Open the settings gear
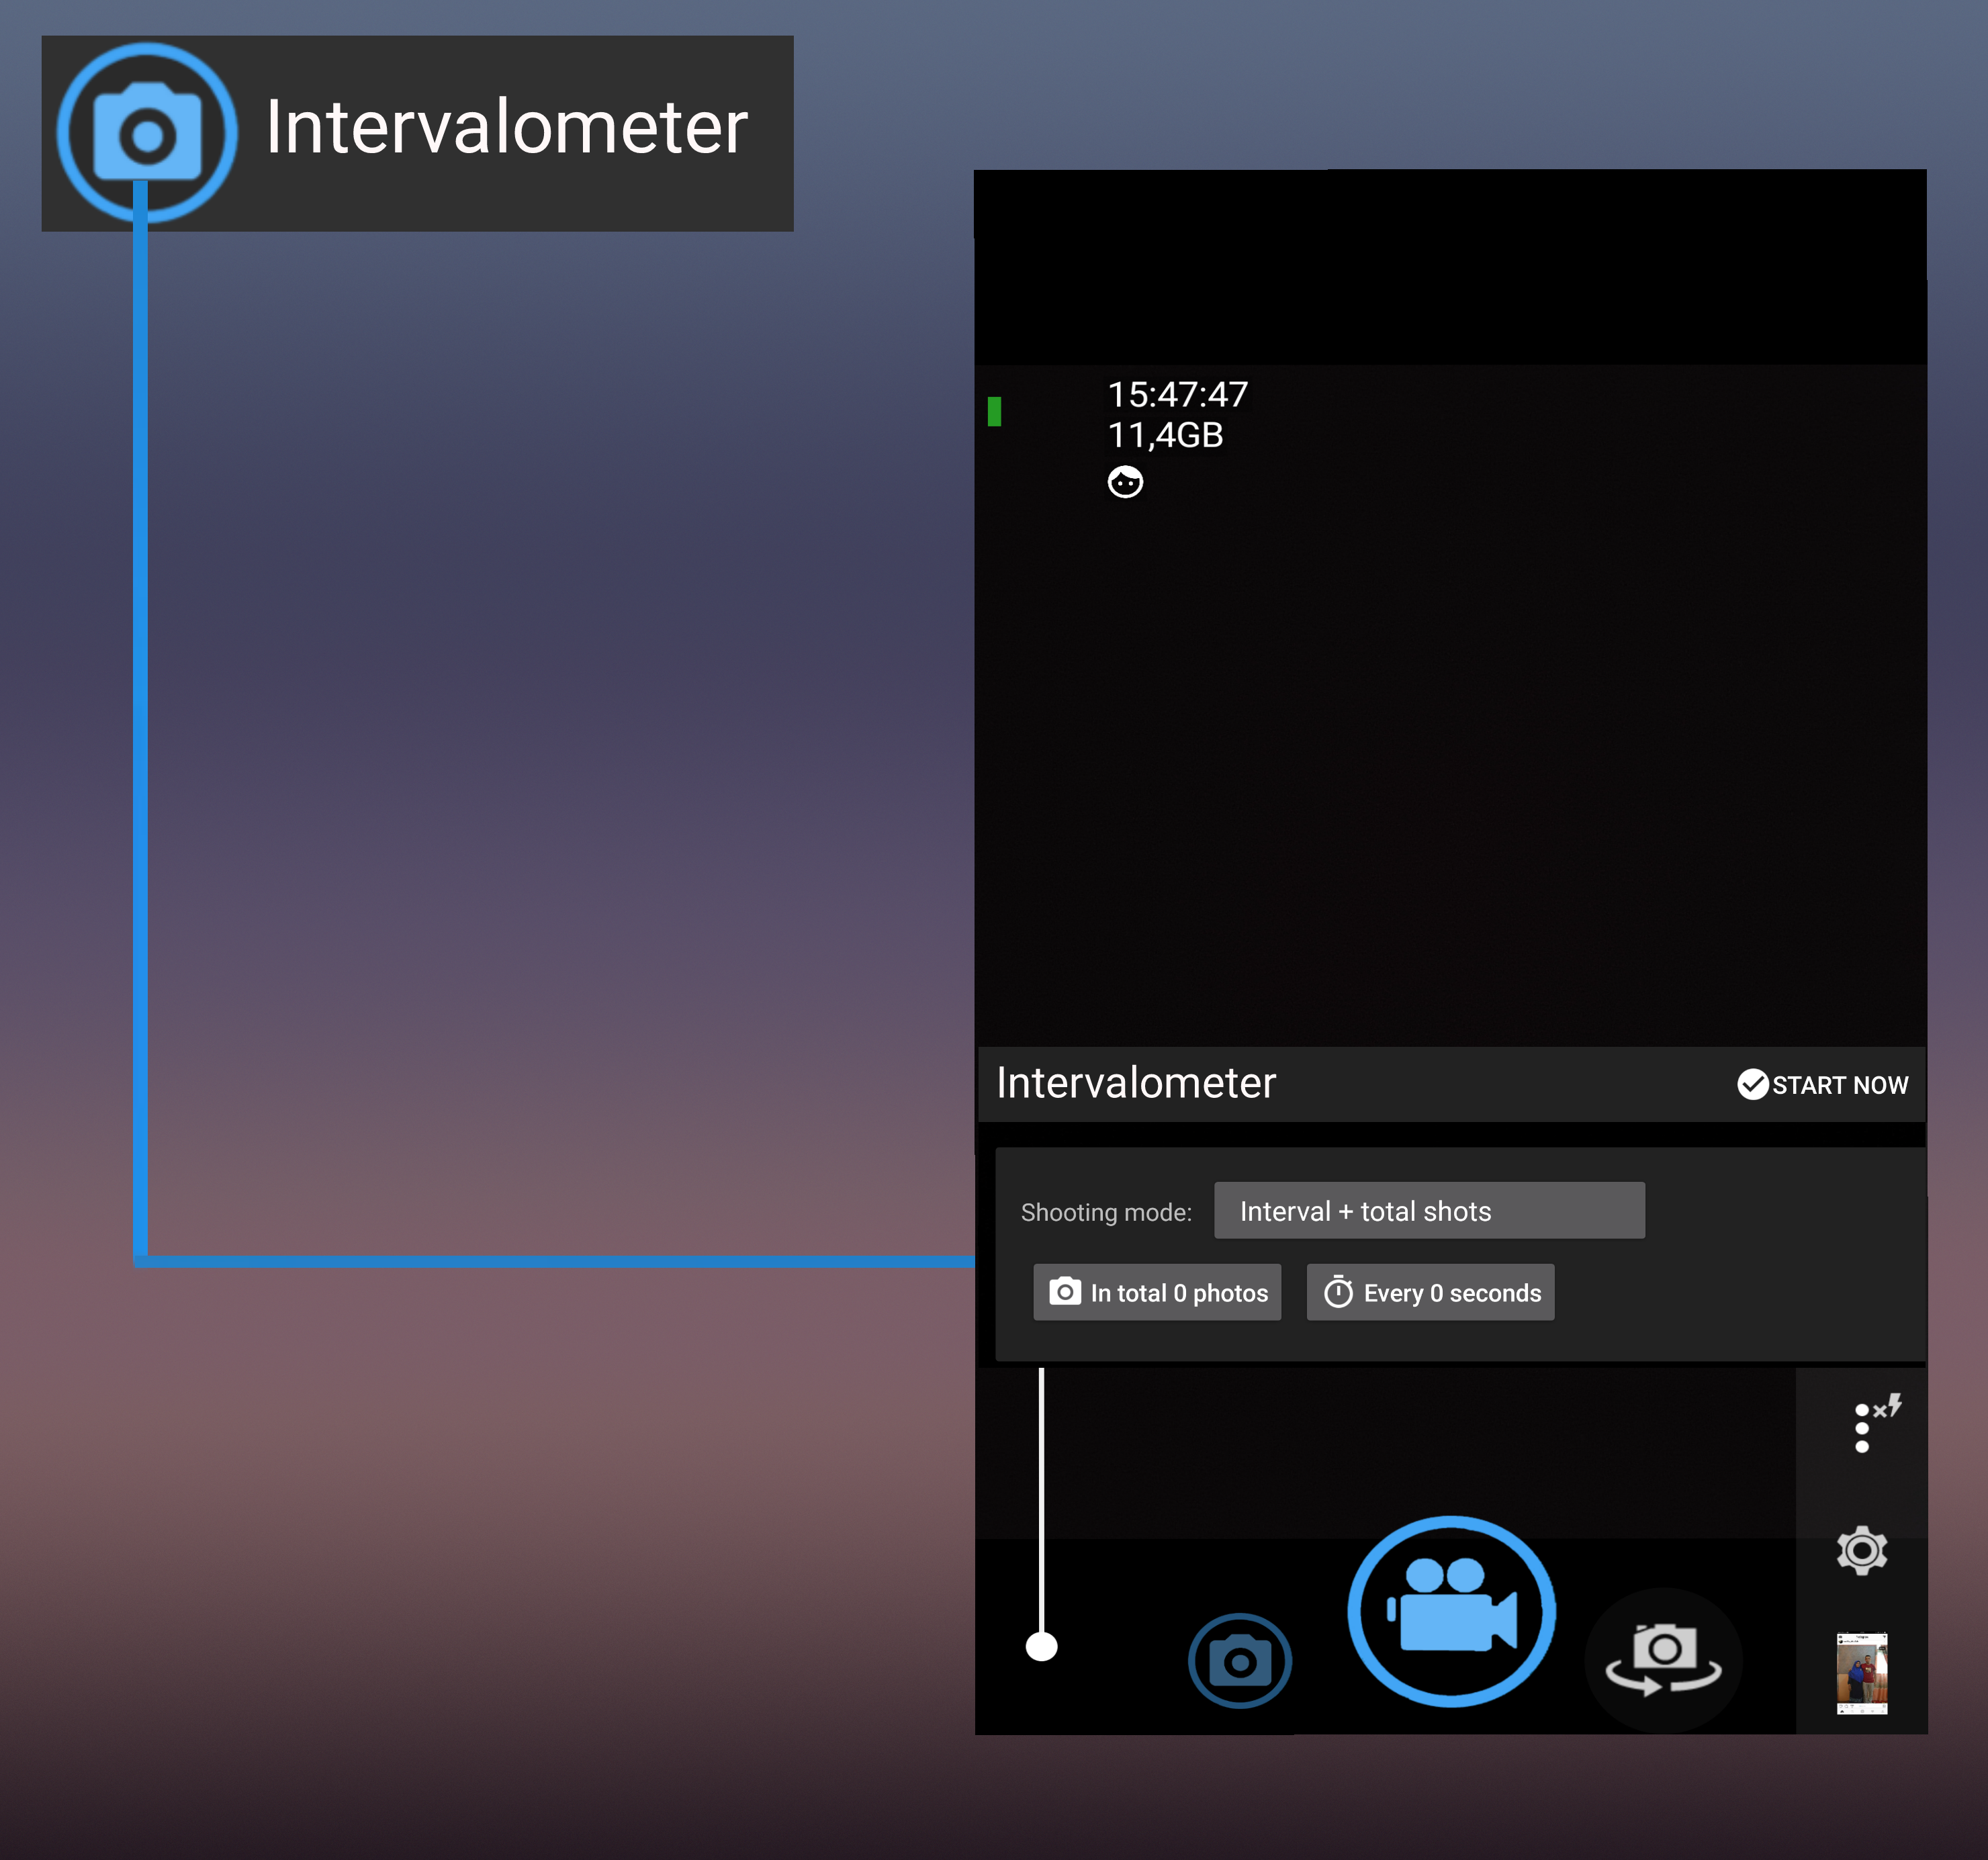This screenshot has width=1988, height=1860. point(1861,1550)
